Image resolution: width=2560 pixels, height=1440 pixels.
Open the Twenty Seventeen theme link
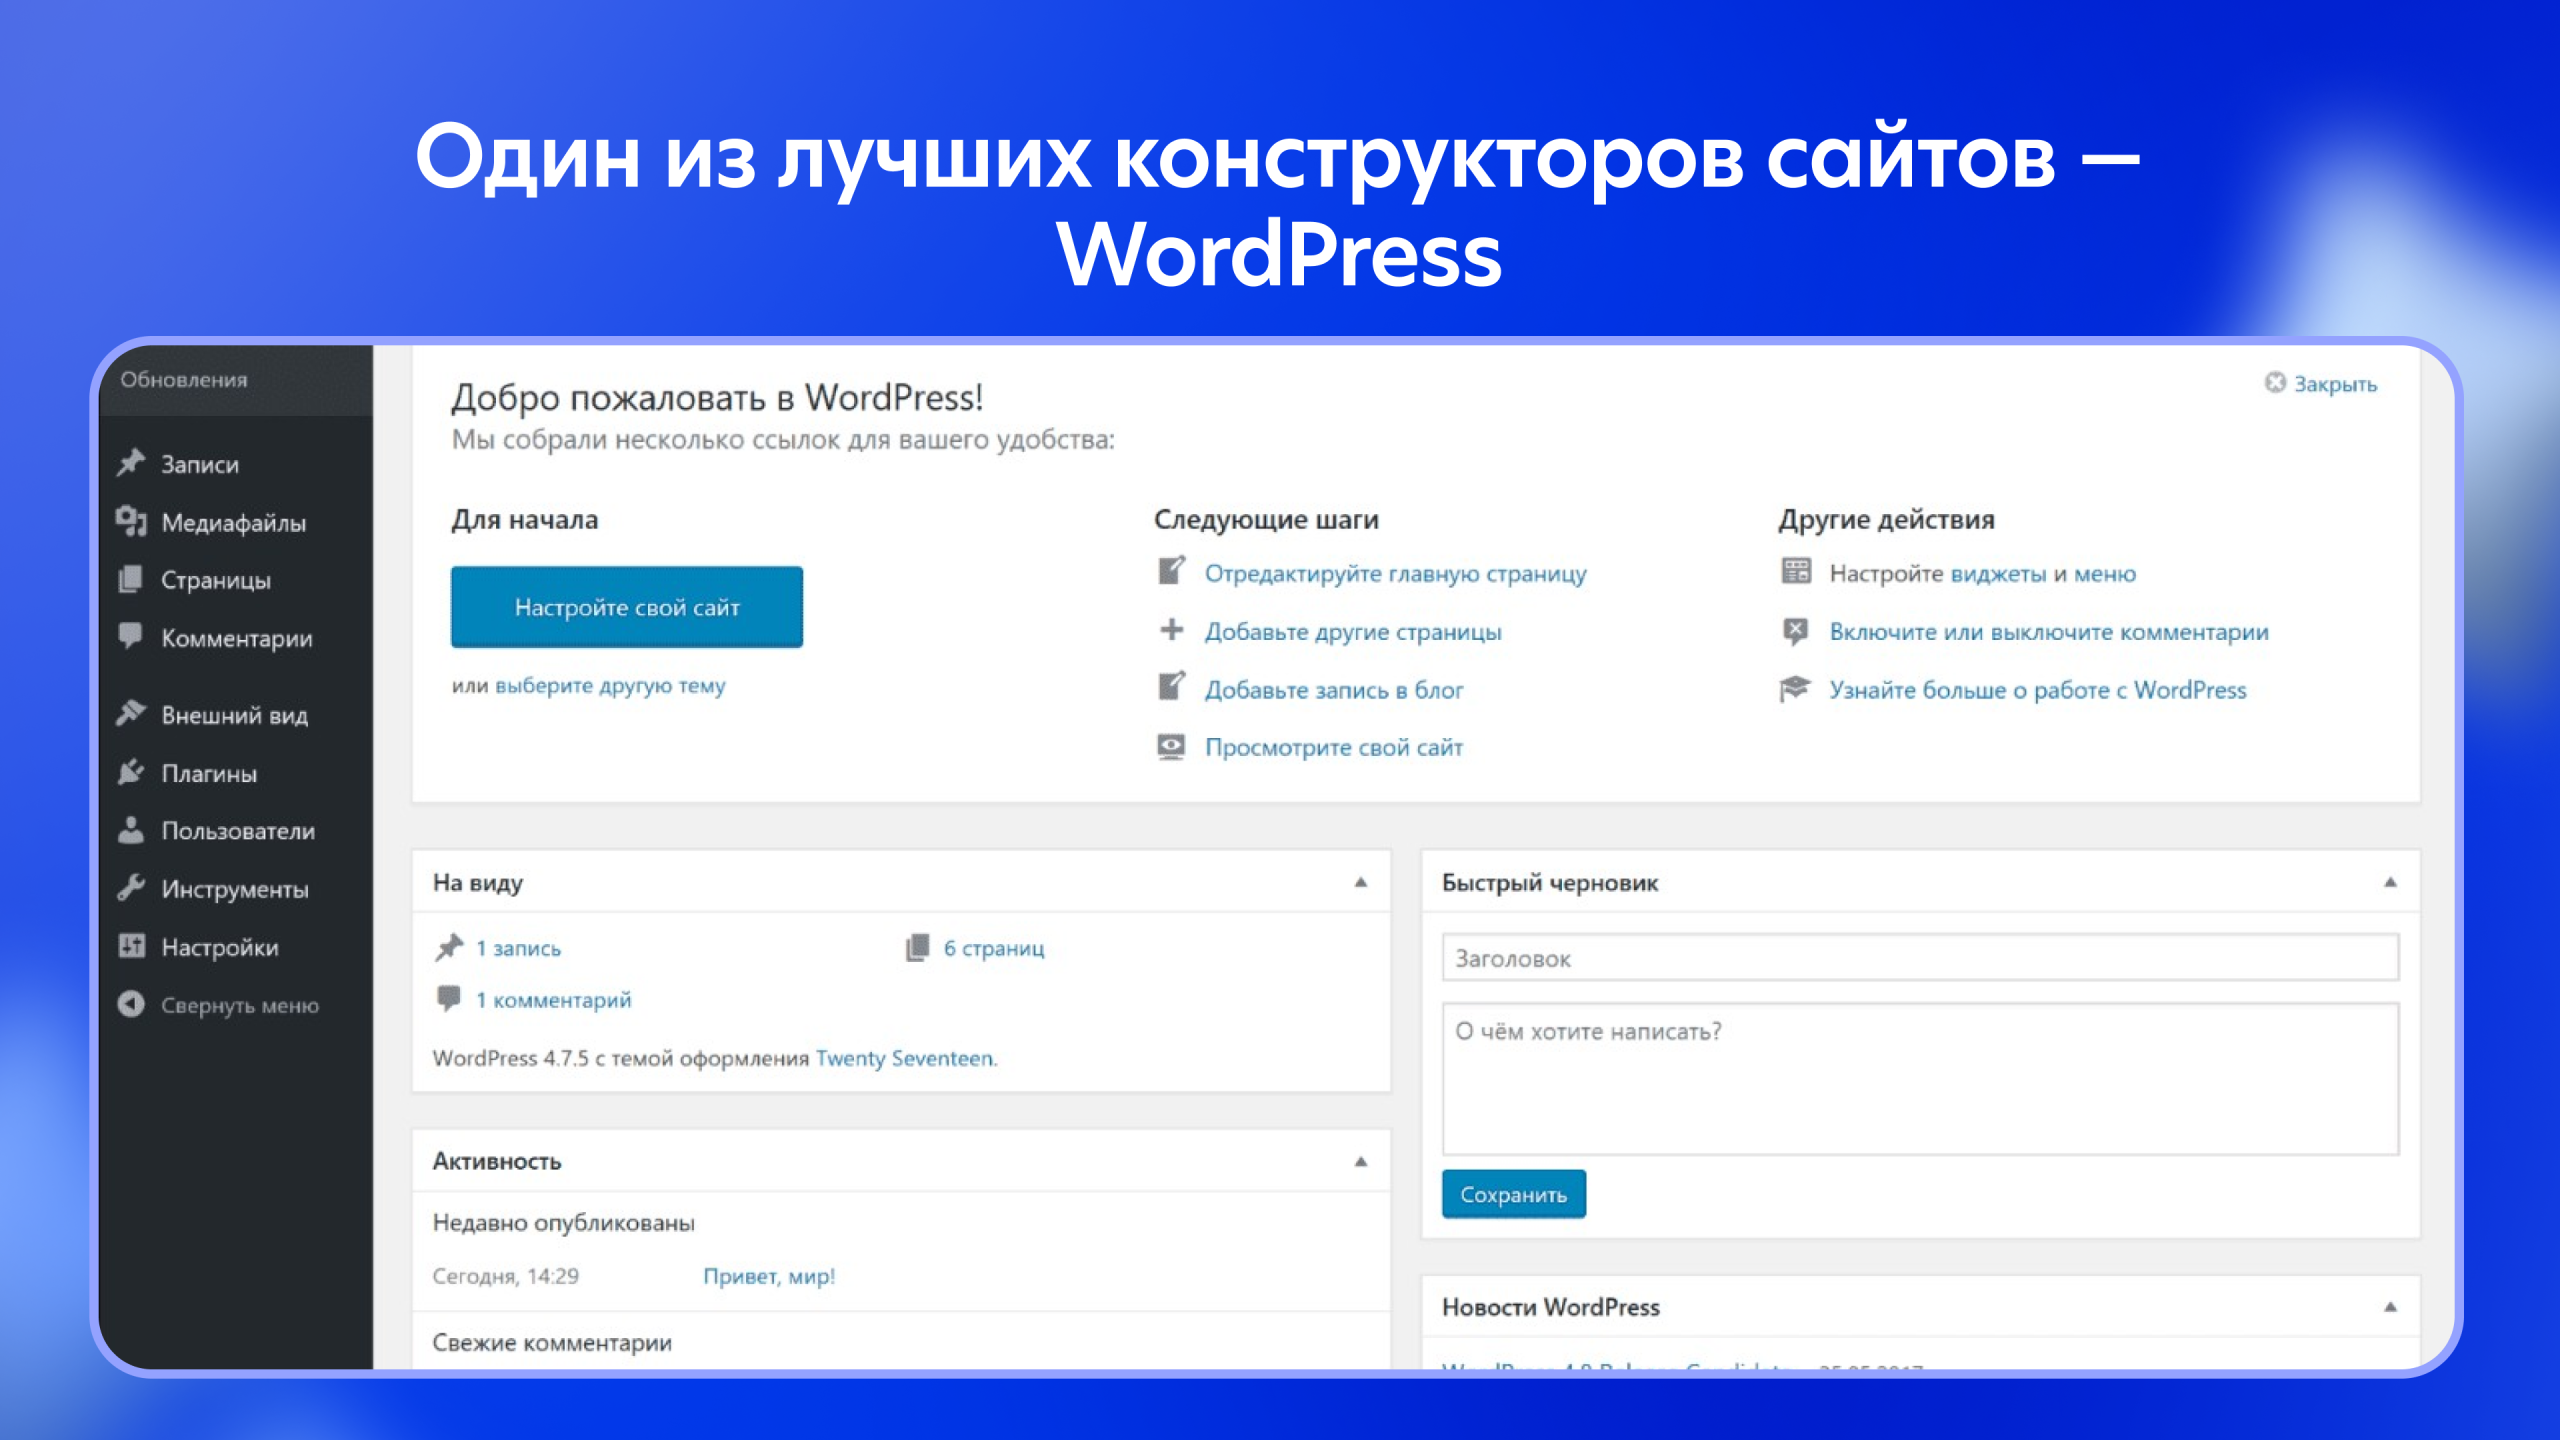[x=905, y=1058]
